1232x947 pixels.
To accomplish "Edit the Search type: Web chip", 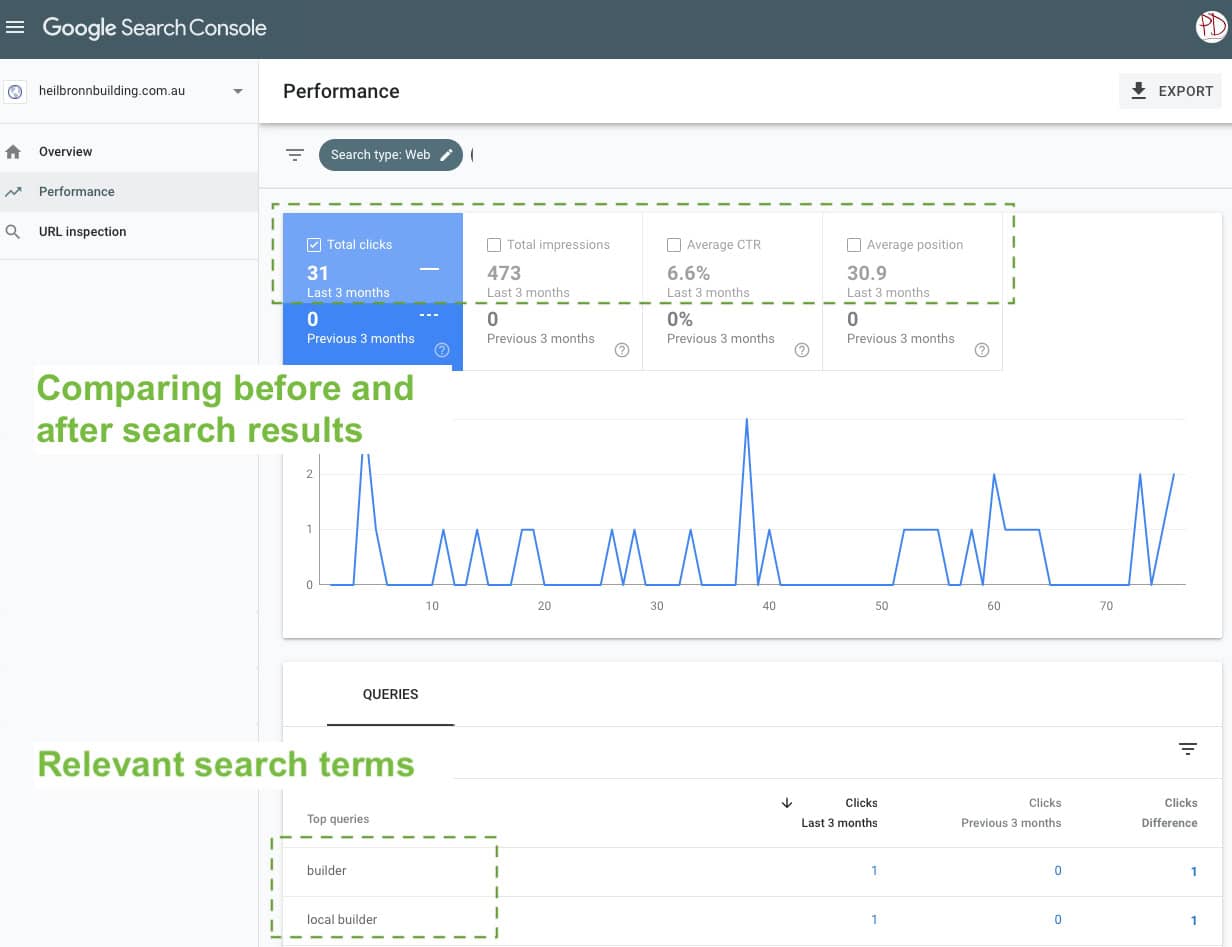I will coord(391,155).
